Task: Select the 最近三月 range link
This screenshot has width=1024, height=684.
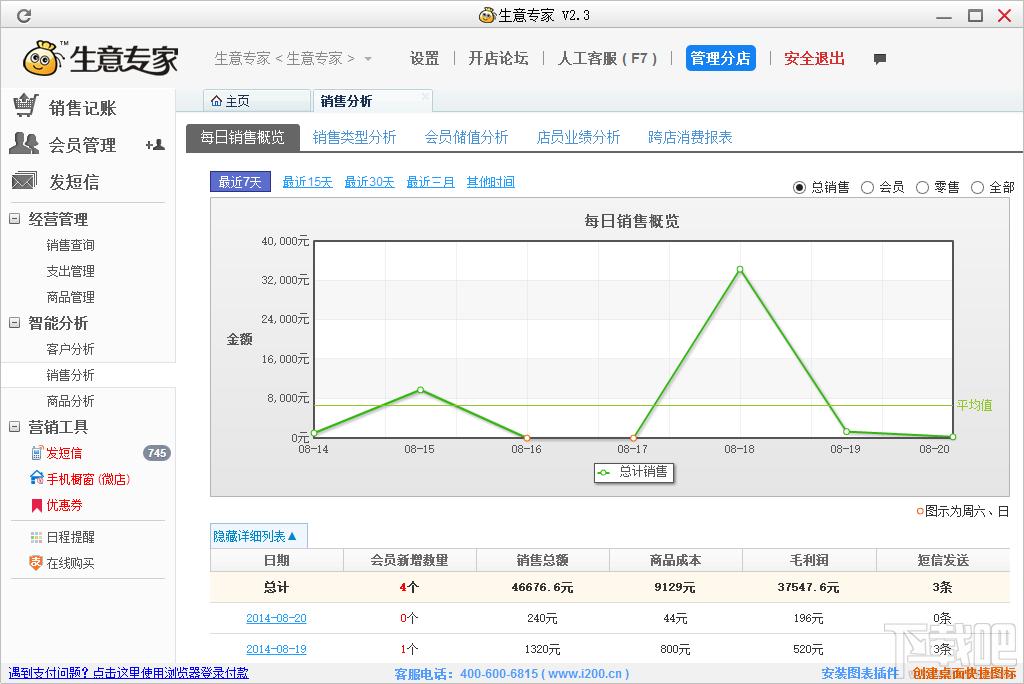Action: pyautogui.click(x=430, y=182)
